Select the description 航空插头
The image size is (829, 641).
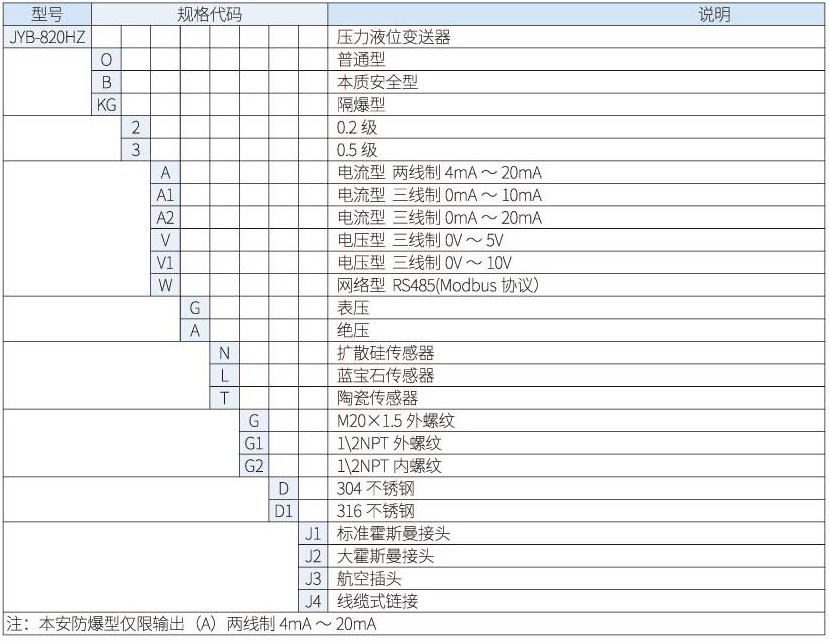click(x=369, y=579)
